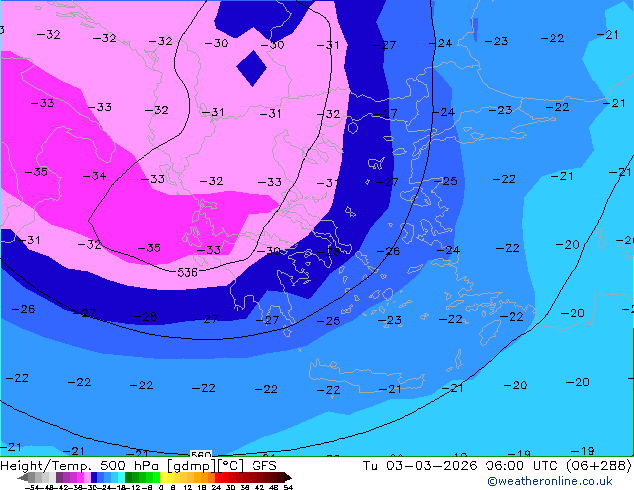Click the 560 contour label at the map bottom
The height and width of the screenshot is (490, 634).
201,454
